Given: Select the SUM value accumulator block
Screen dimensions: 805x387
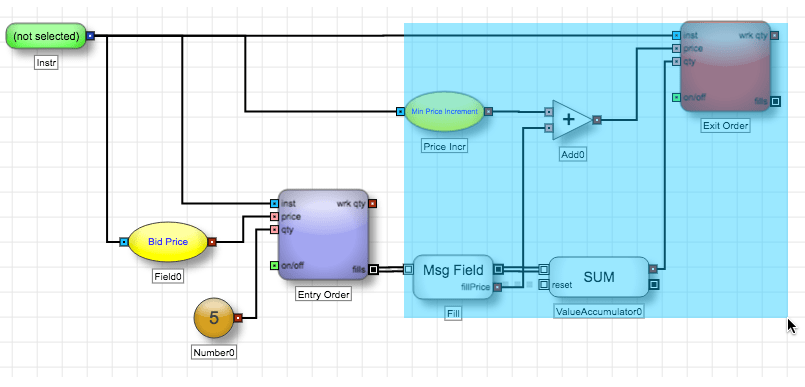Looking at the screenshot, I should click(x=599, y=277).
